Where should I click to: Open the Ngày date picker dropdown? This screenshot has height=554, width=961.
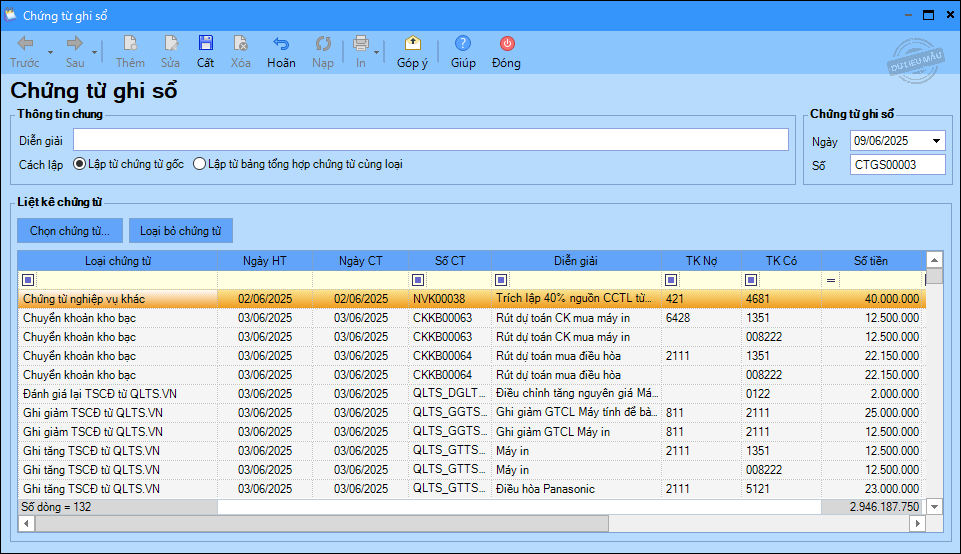pyautogui.click(x=936, y=141)
